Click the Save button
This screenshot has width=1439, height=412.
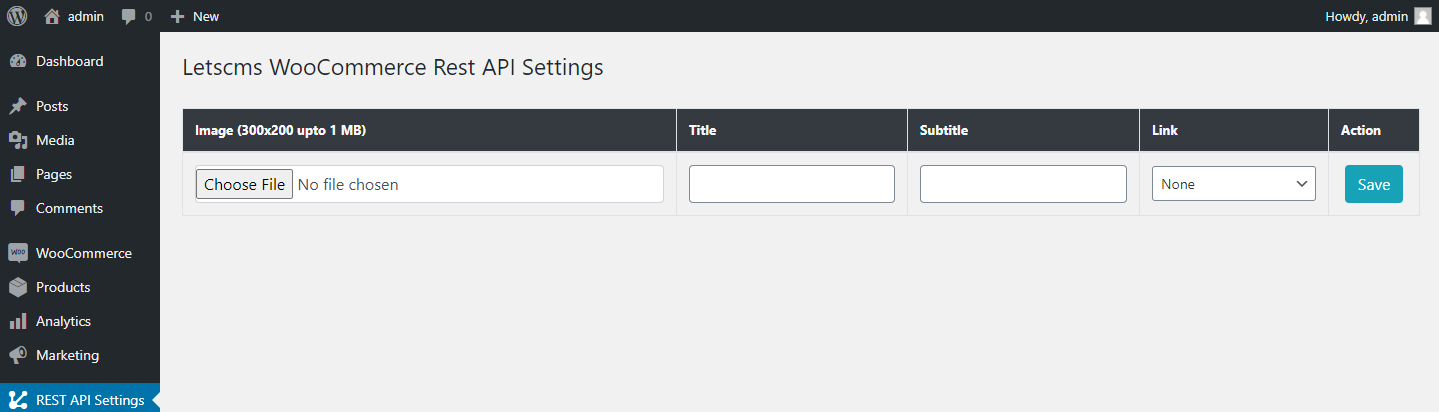coord(1373,184)
